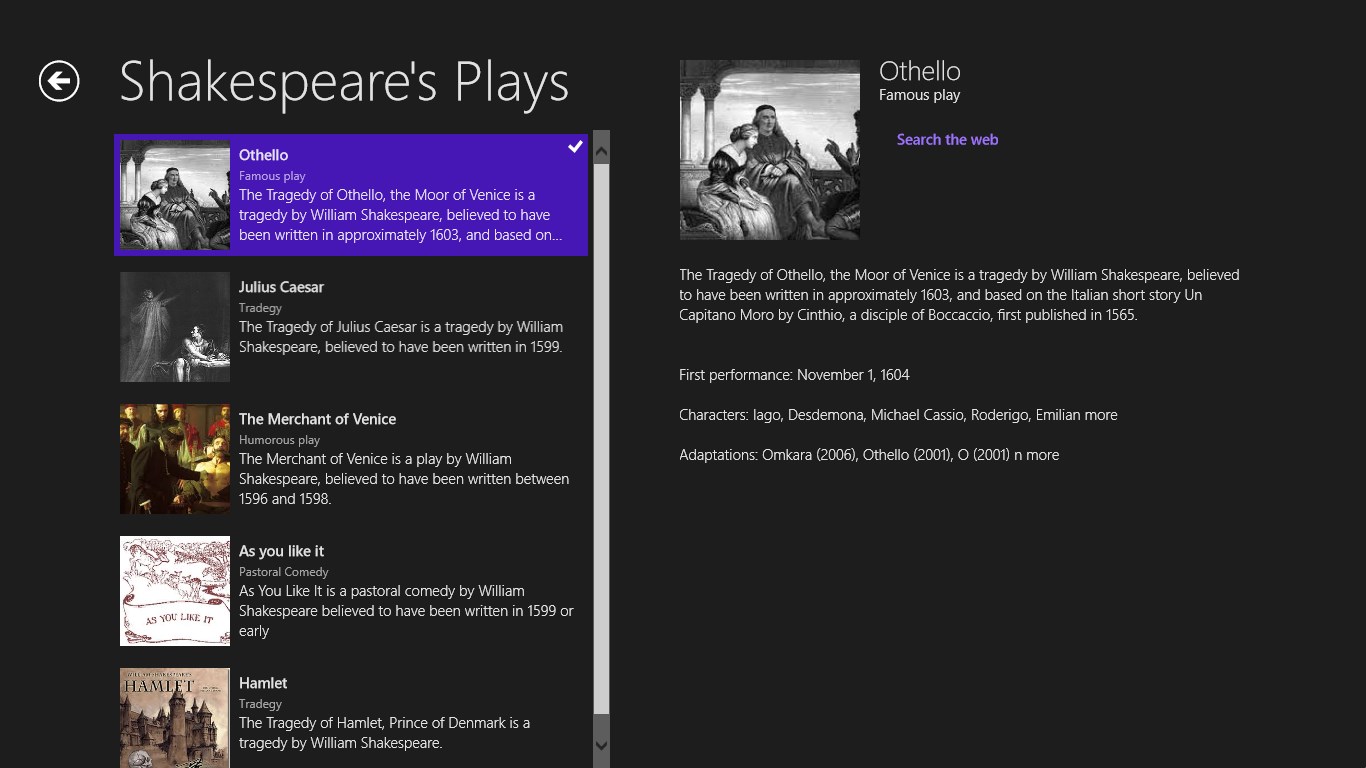
Task: Choose the As you like it title
Action: pyautogui.click(x=281, y=551)
